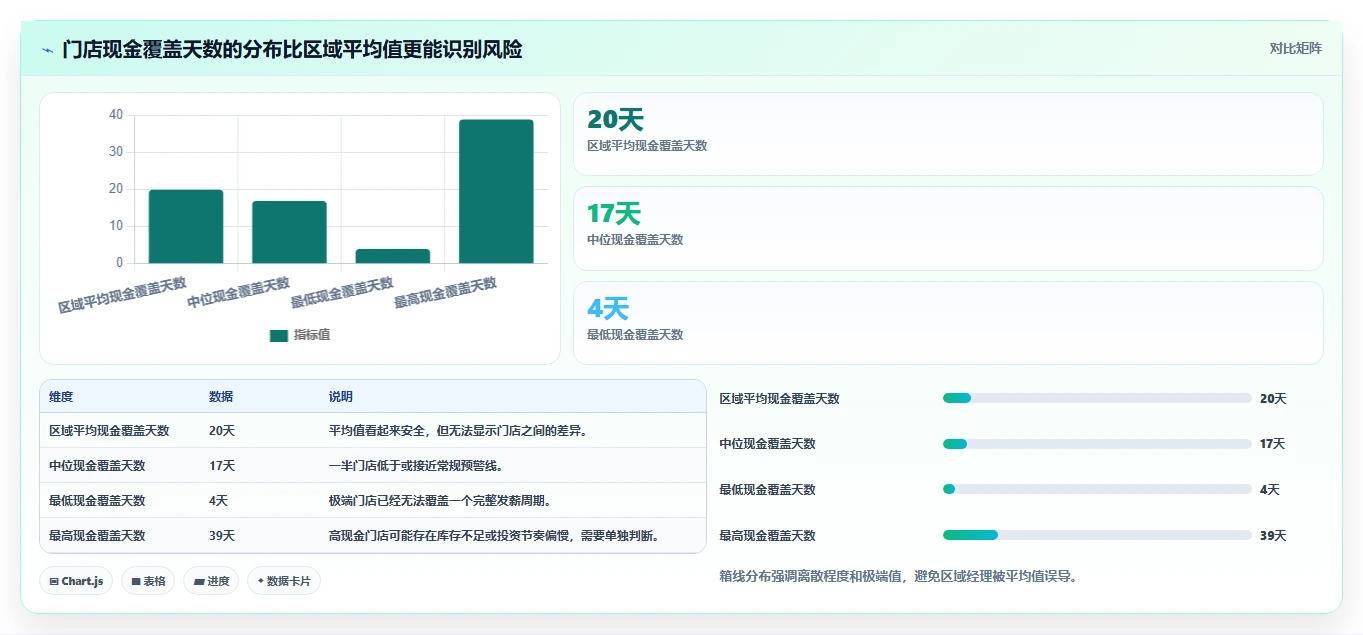Click x-axis label 区域平均现金覆盖天数 on chart
Screen dimensions: 1363x635
[x=123, y=295]
